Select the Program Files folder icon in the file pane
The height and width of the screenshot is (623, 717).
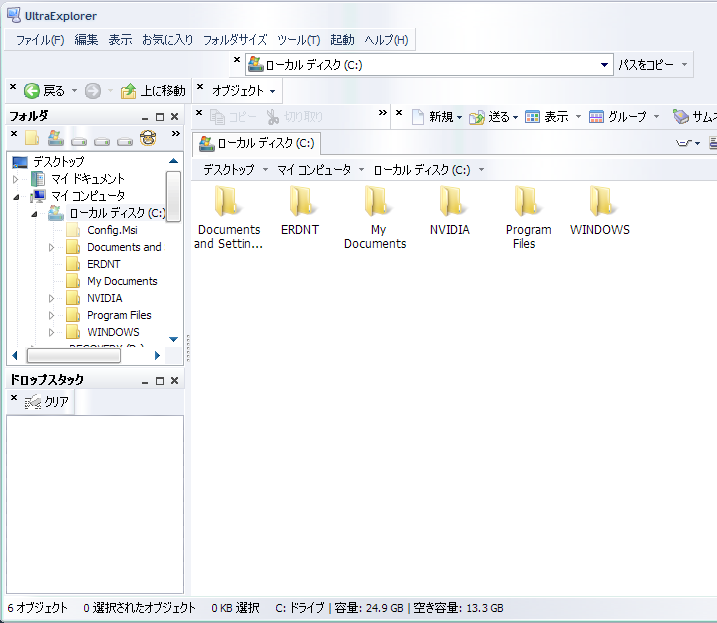[x=526, y=201]
